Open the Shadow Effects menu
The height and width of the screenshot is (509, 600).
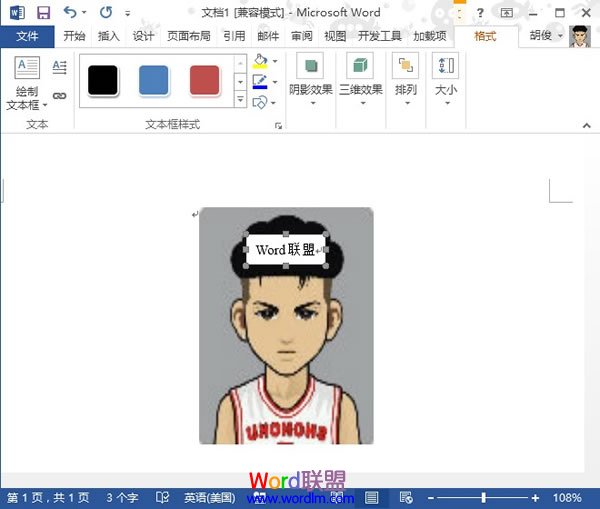click(x=310, y=81)
